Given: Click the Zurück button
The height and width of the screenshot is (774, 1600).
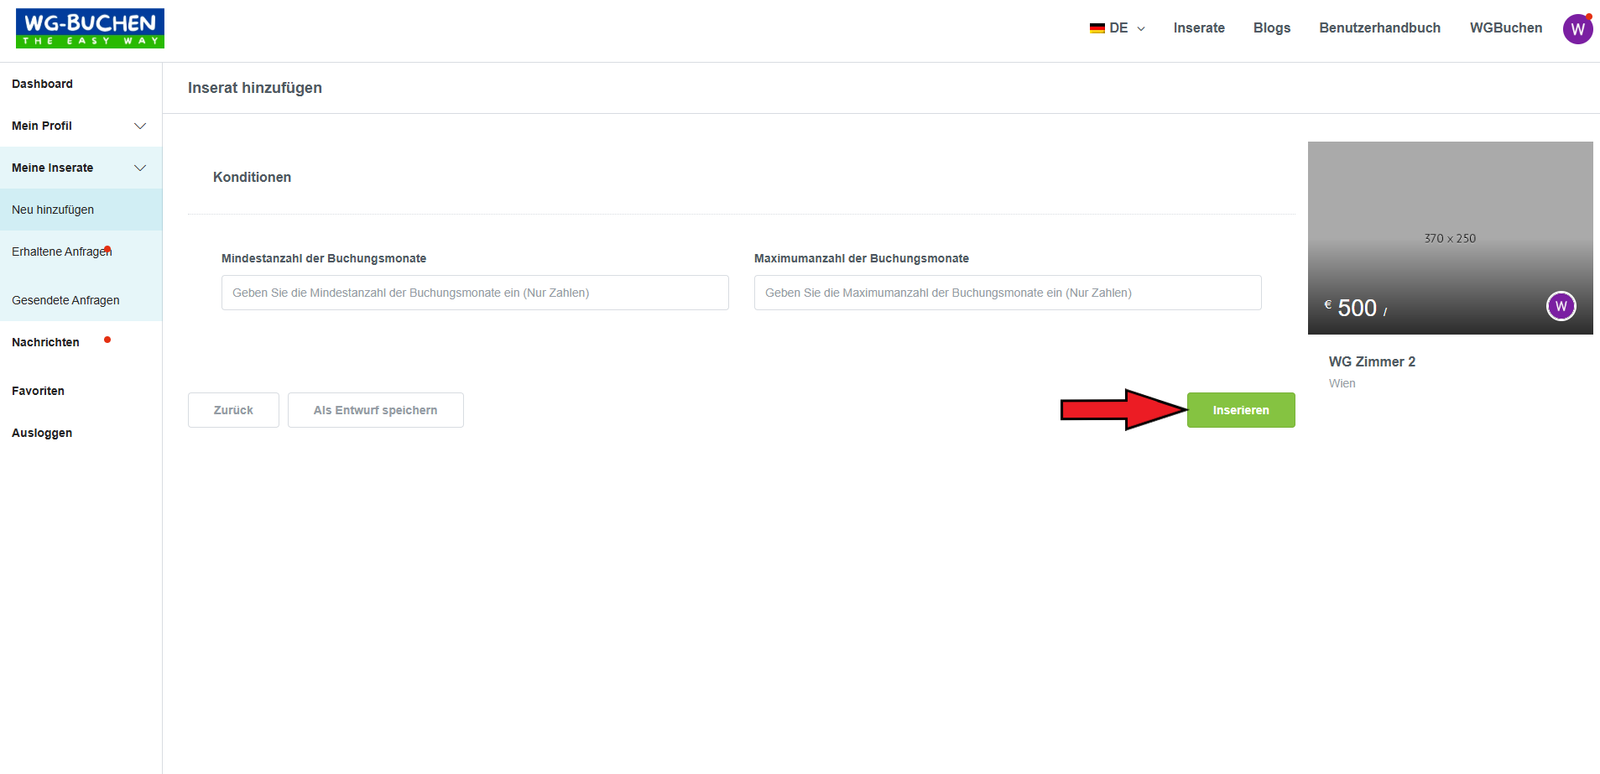Looking at the screenshot, I should point(233,410).
